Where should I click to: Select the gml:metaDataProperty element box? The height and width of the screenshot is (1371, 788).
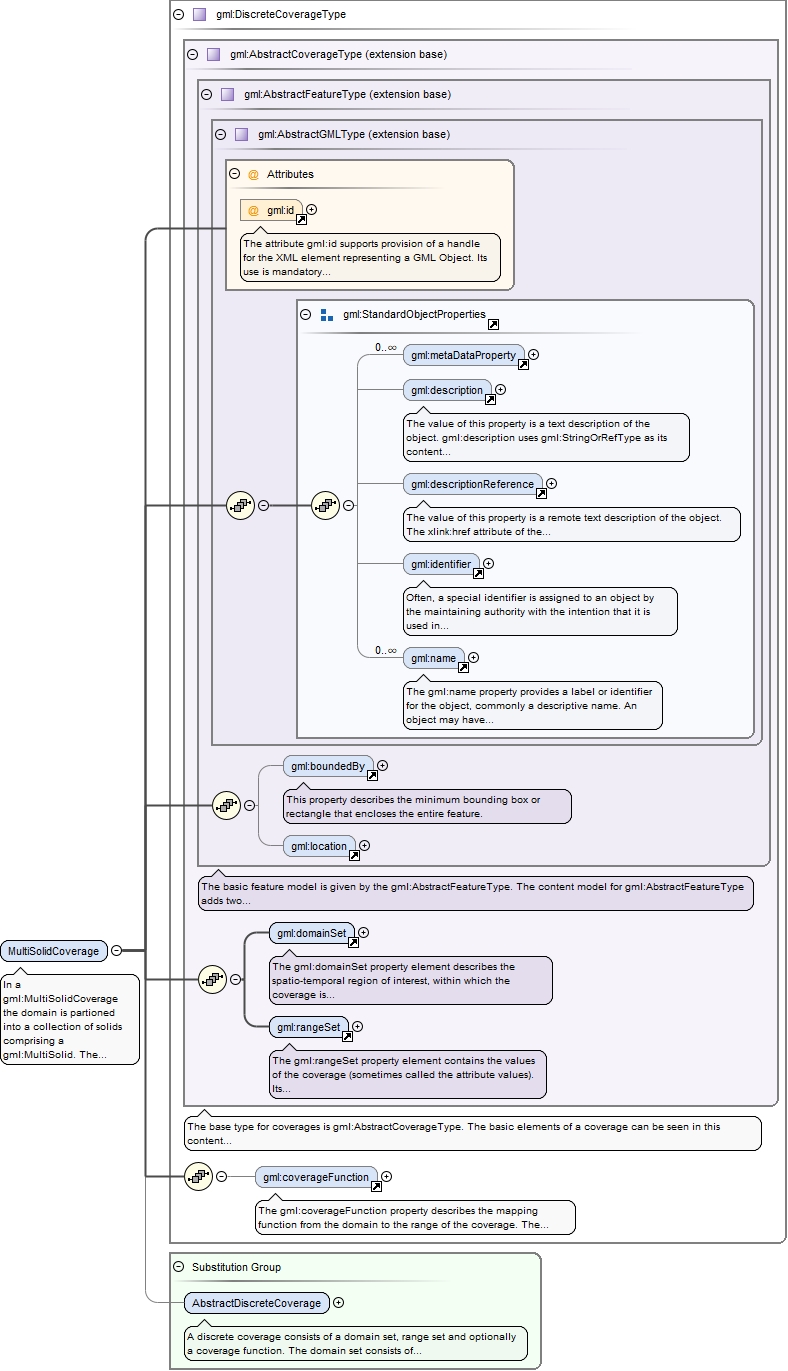463,355
